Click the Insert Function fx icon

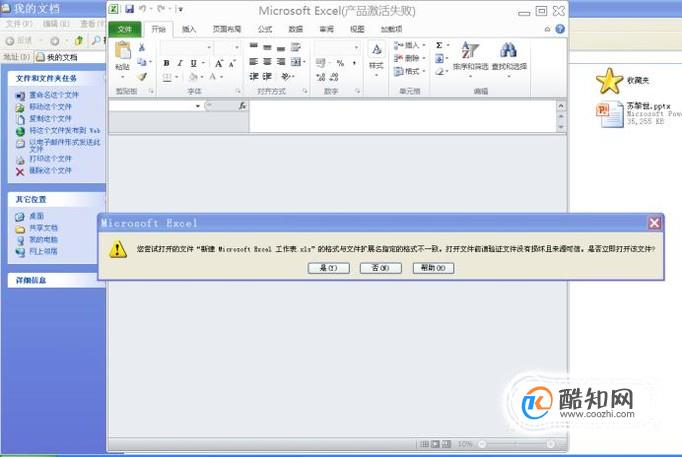click(242, 106)
